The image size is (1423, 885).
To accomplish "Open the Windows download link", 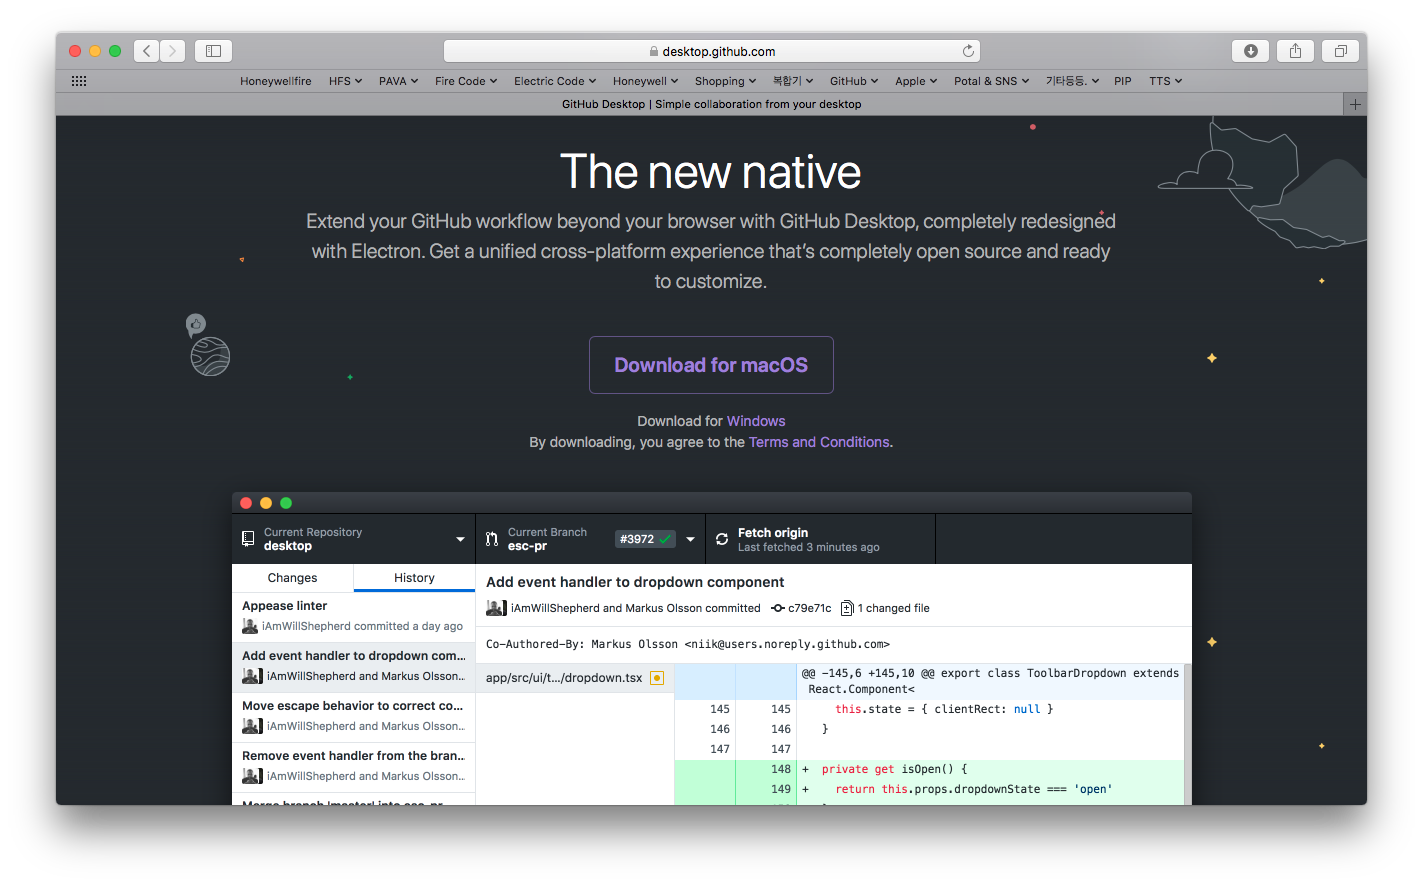I will [x=755, y=421].
